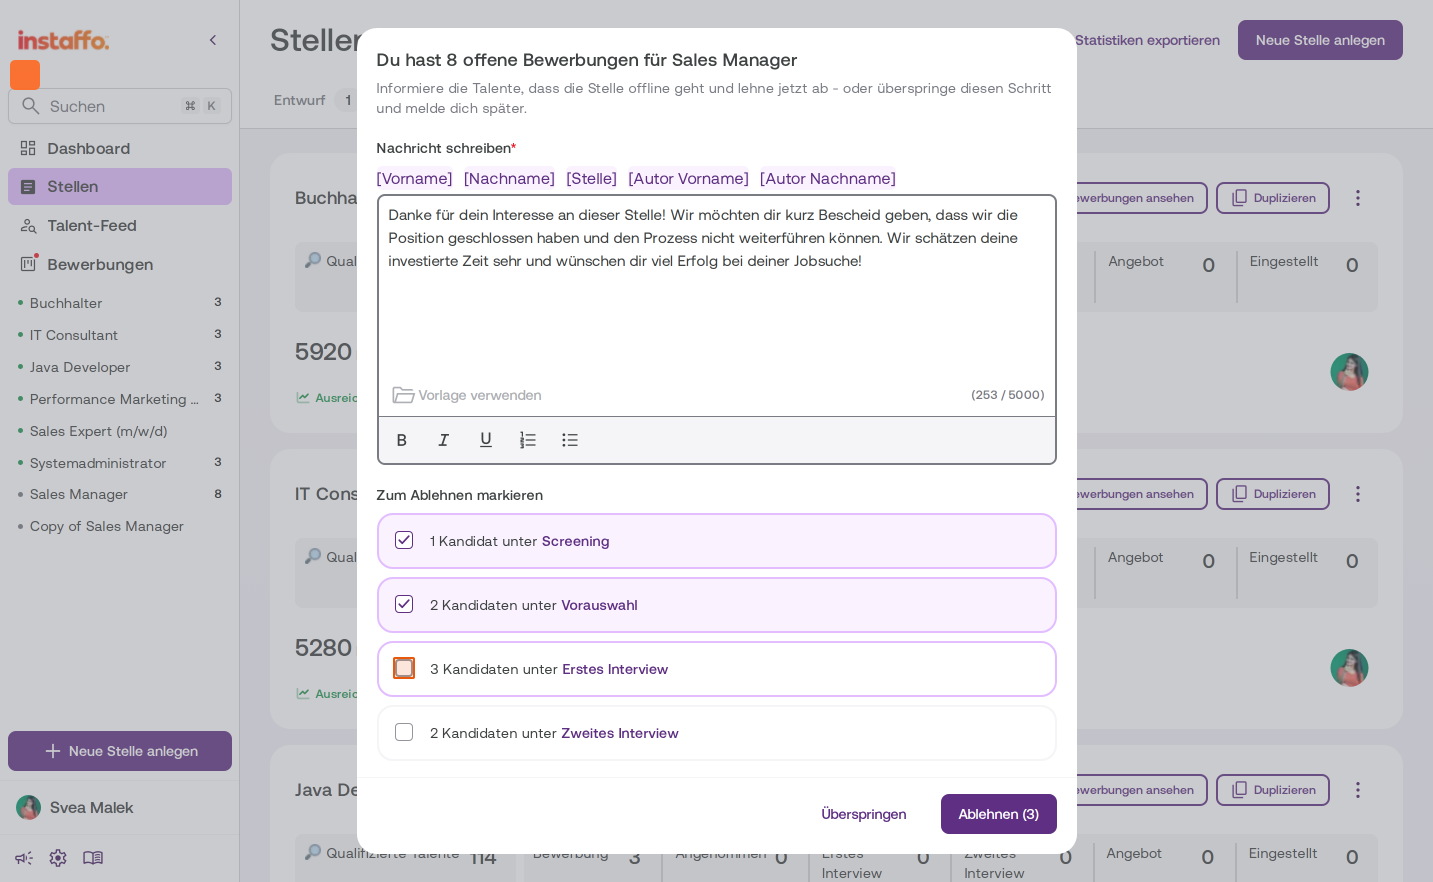Open the announcements megaphone icon
The image size is (1433, 882).
tap(24, 858)
